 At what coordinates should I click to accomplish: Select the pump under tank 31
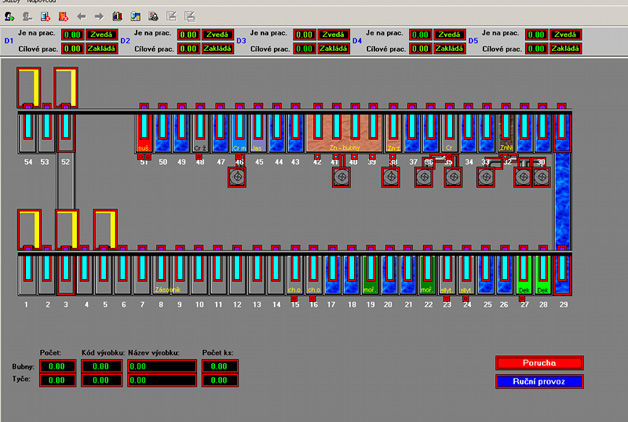(x=523, y=177)
